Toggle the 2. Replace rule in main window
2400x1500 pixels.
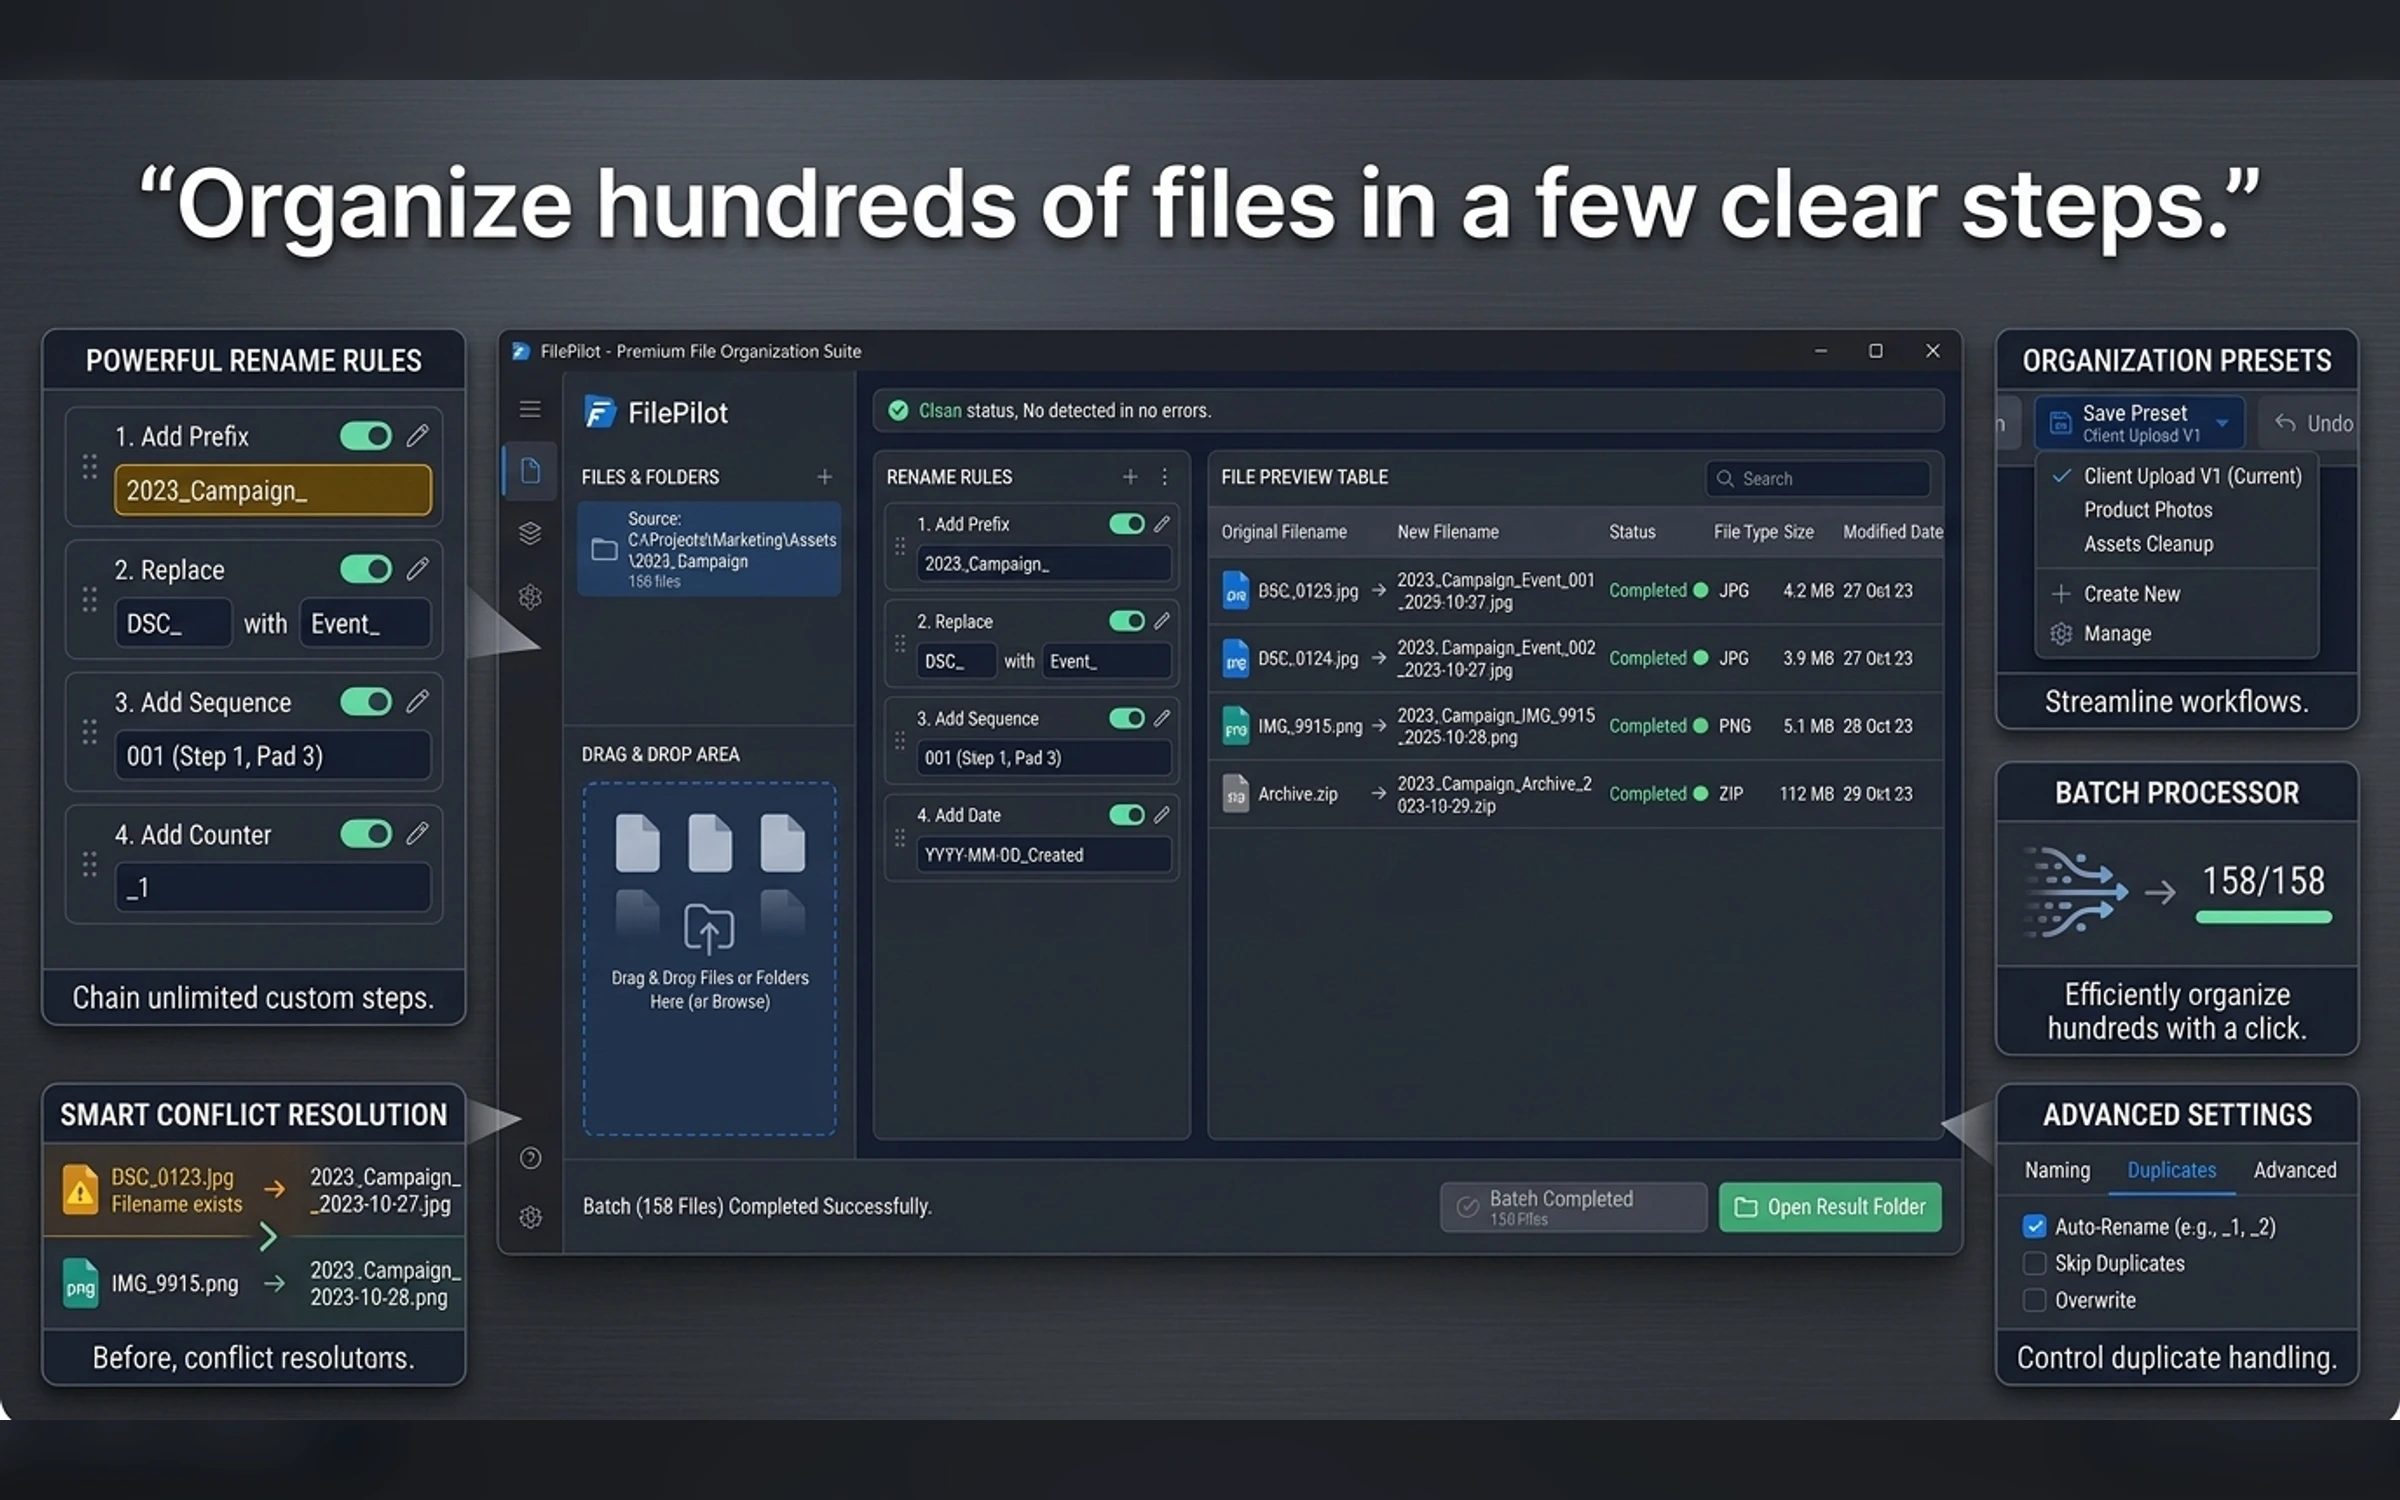pos(1127,621)
